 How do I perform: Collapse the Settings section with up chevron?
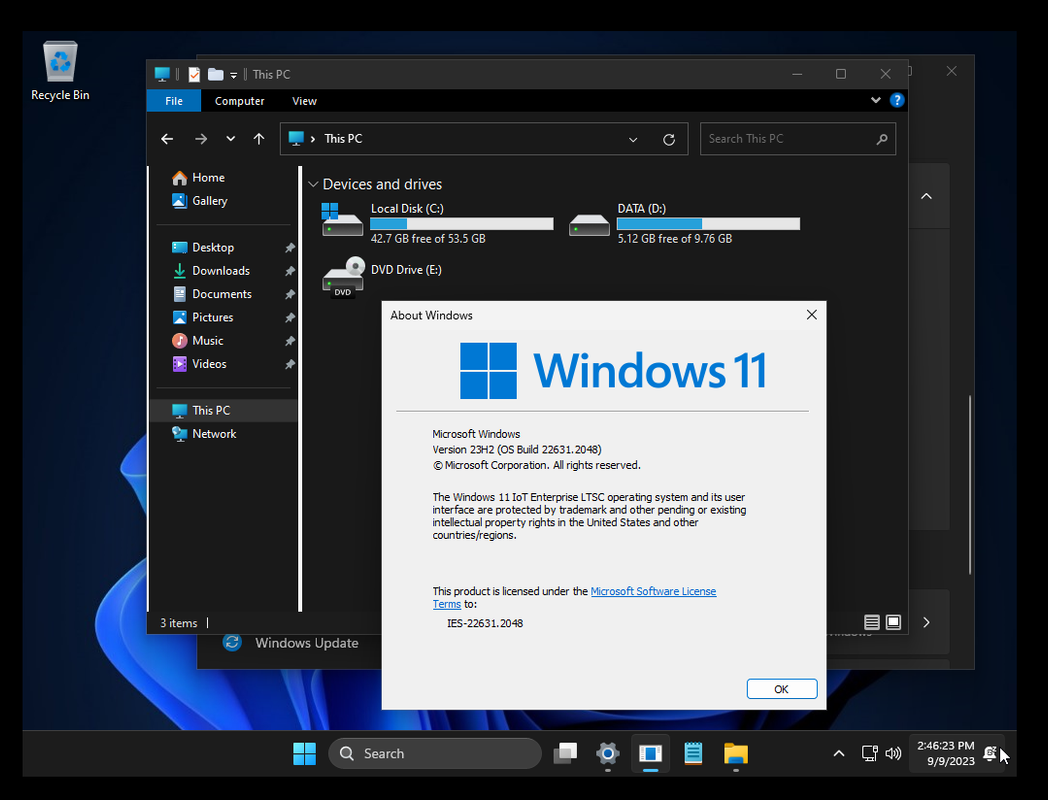[926, 196]
